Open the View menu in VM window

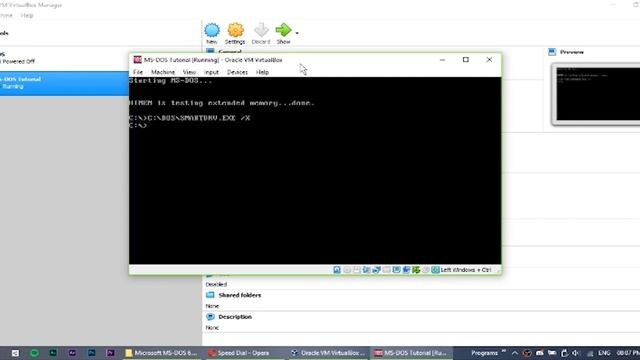[x=189, y=72]
